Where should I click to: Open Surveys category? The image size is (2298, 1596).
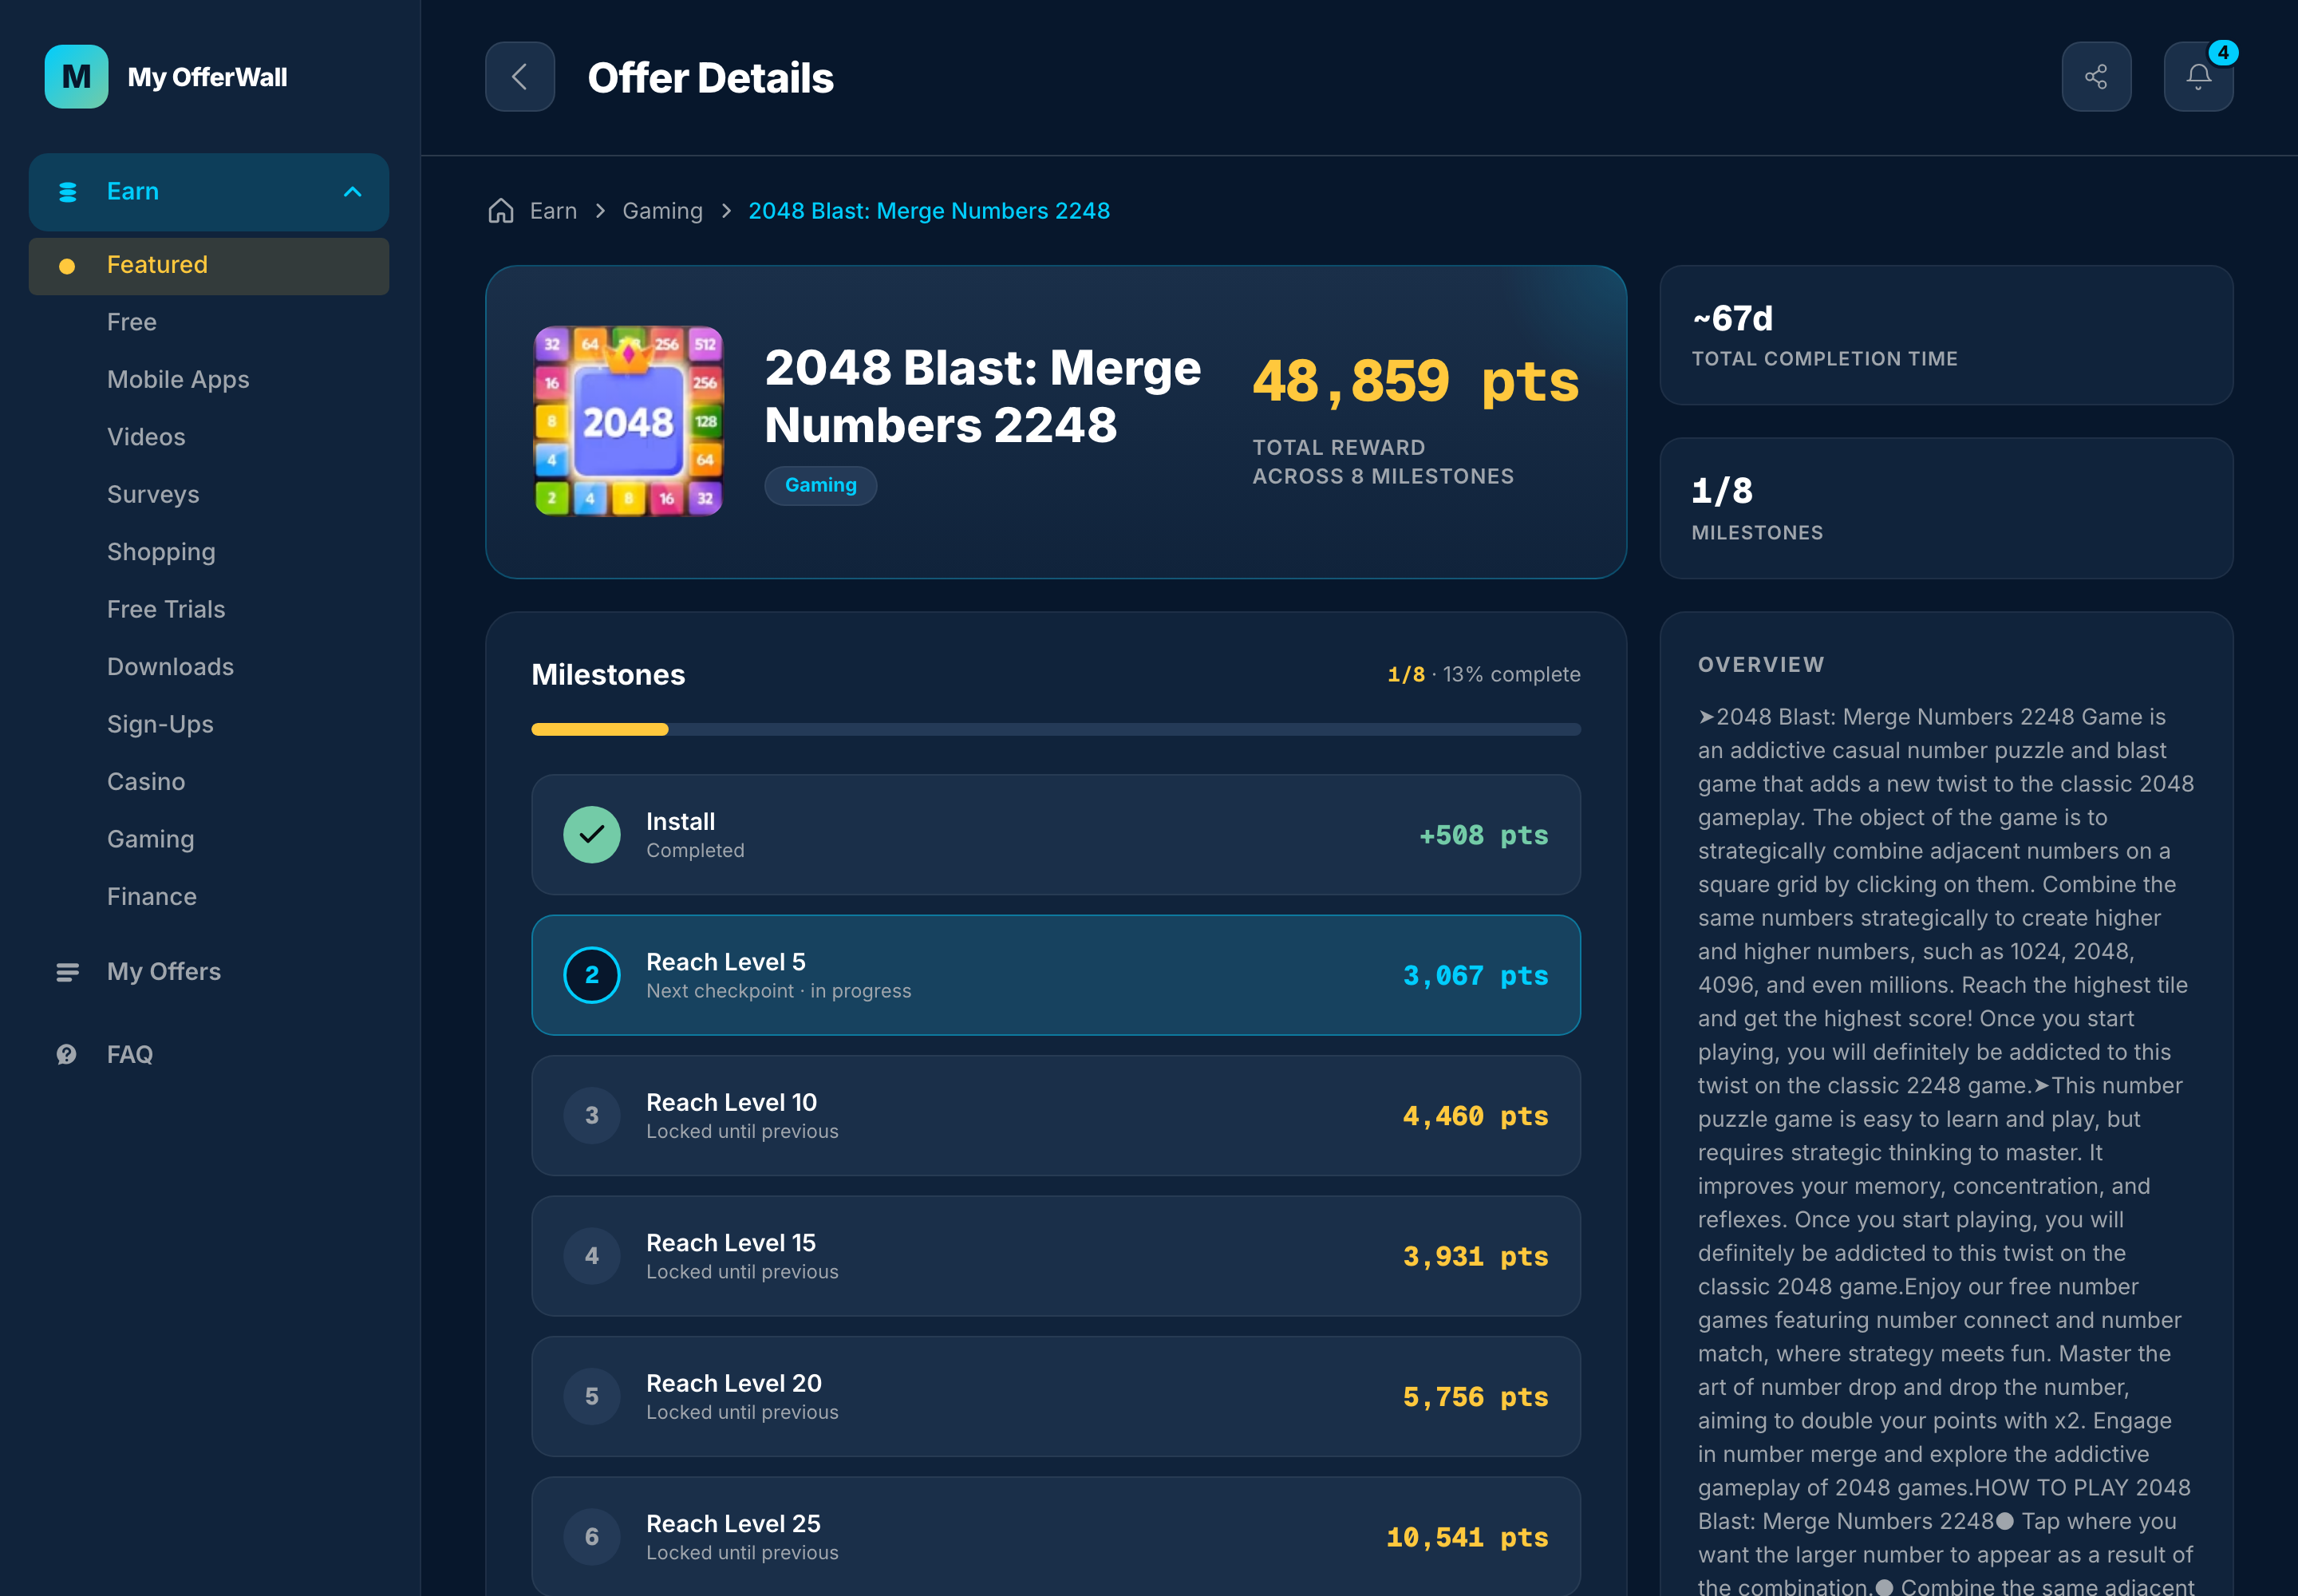(153, 495)
